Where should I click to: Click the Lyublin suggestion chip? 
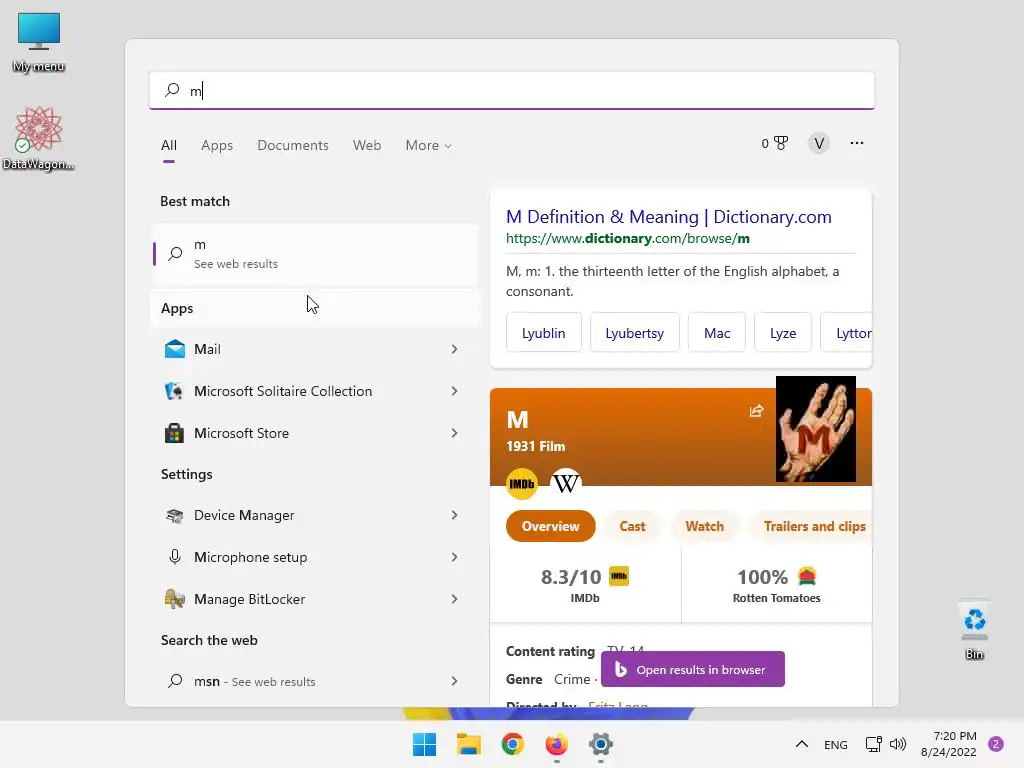click(x=543, y=333)
